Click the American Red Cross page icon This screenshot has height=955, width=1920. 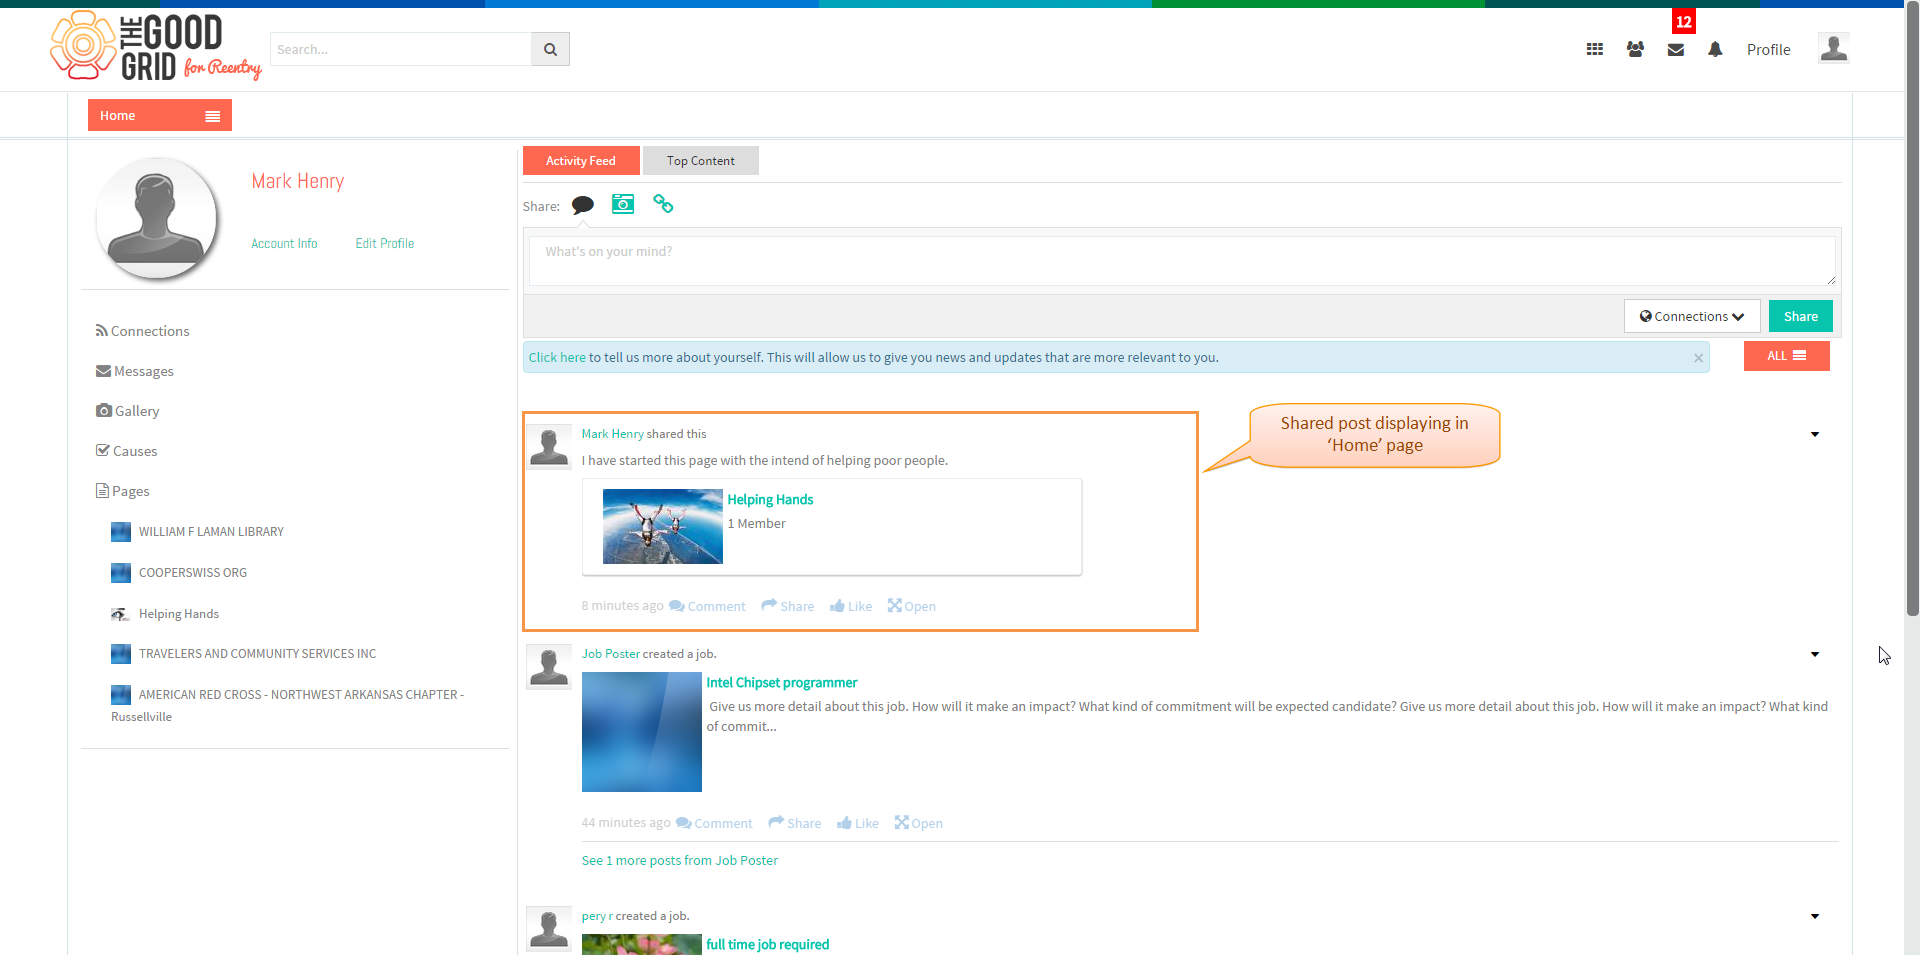pos(121,695)
